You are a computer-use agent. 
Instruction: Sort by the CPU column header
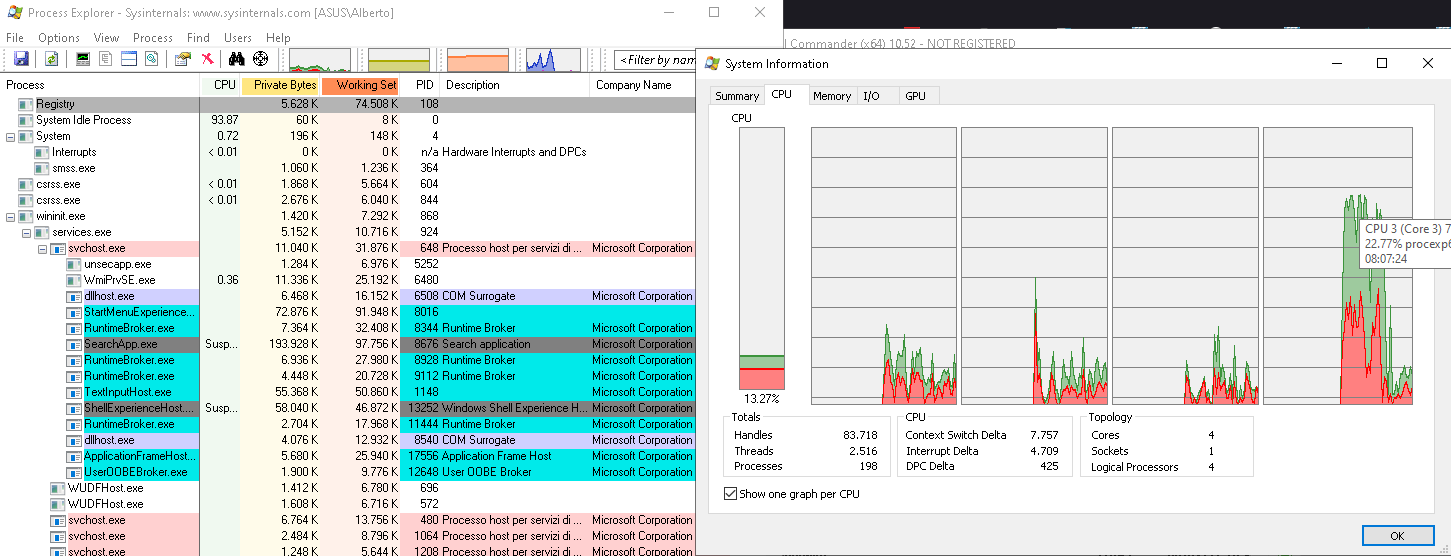click(221, 85)
